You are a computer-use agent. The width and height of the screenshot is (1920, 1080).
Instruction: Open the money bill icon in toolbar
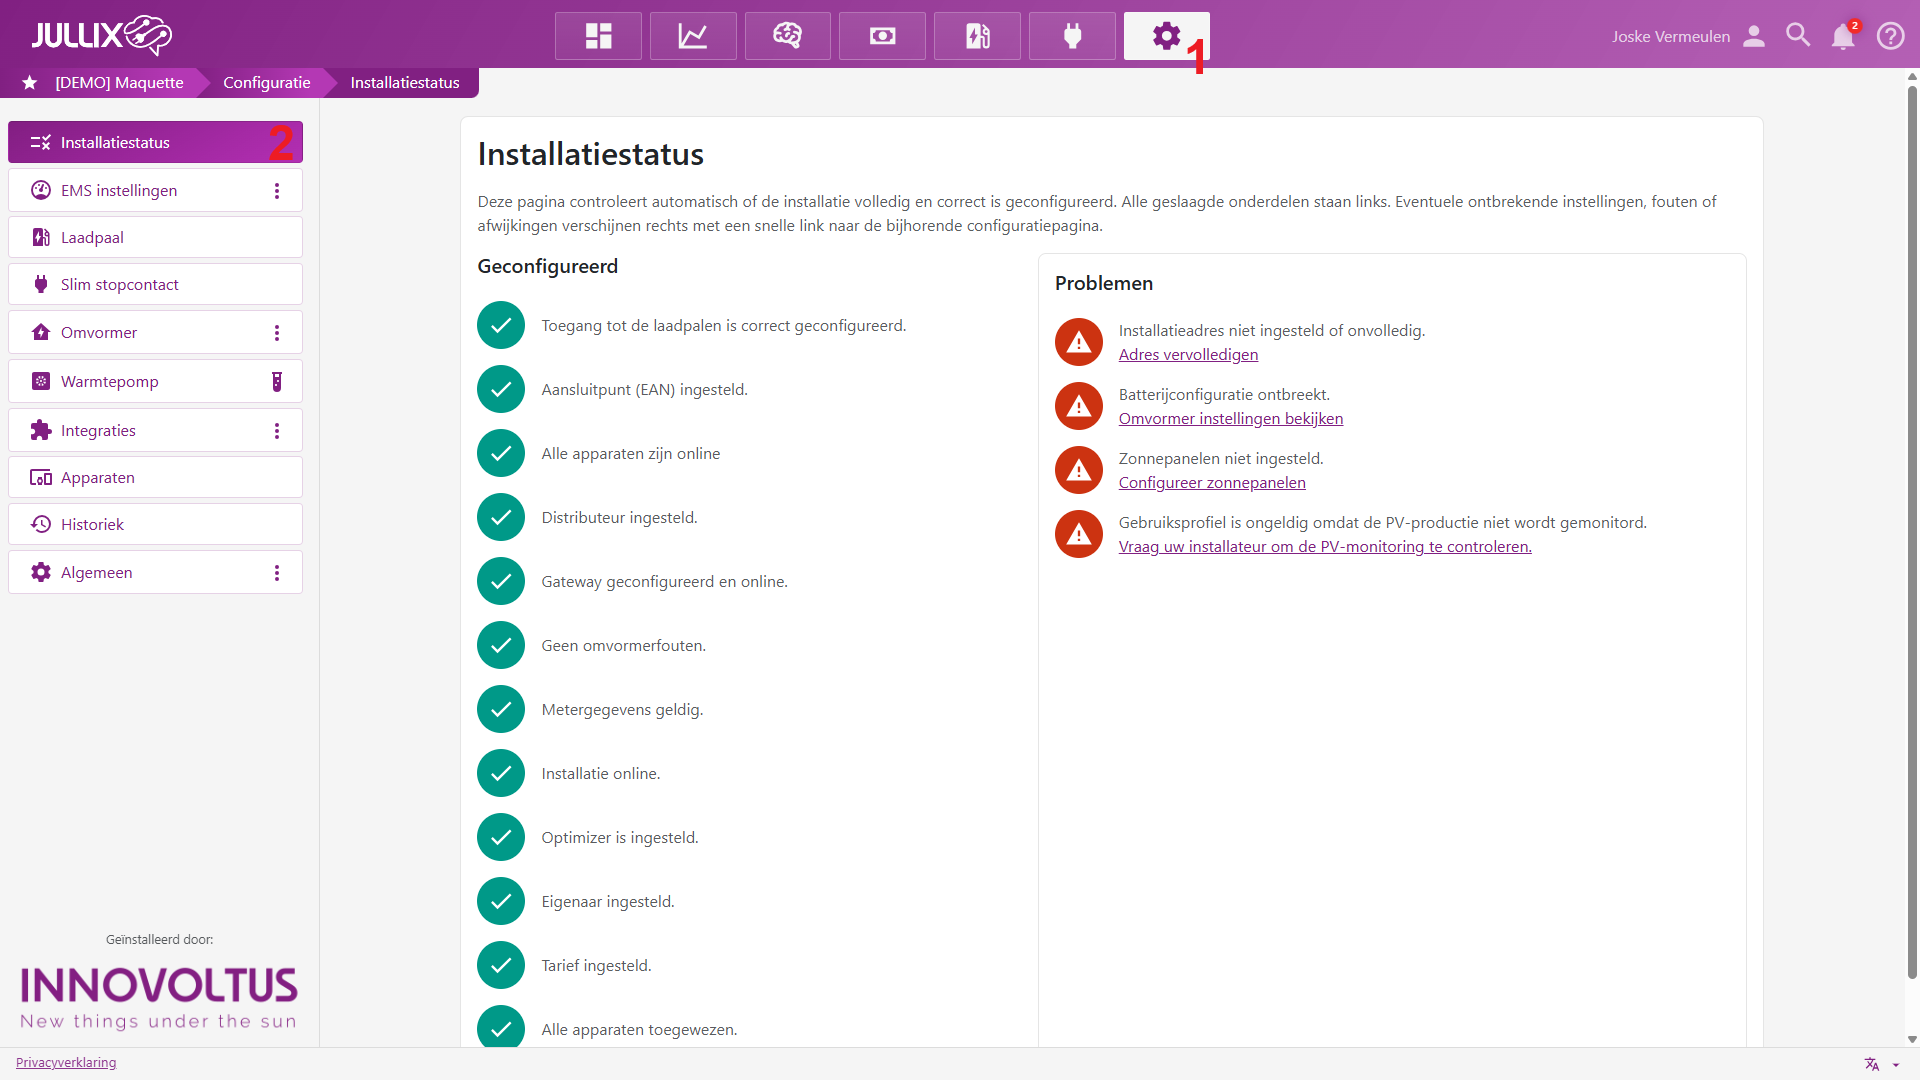[882, 36]
